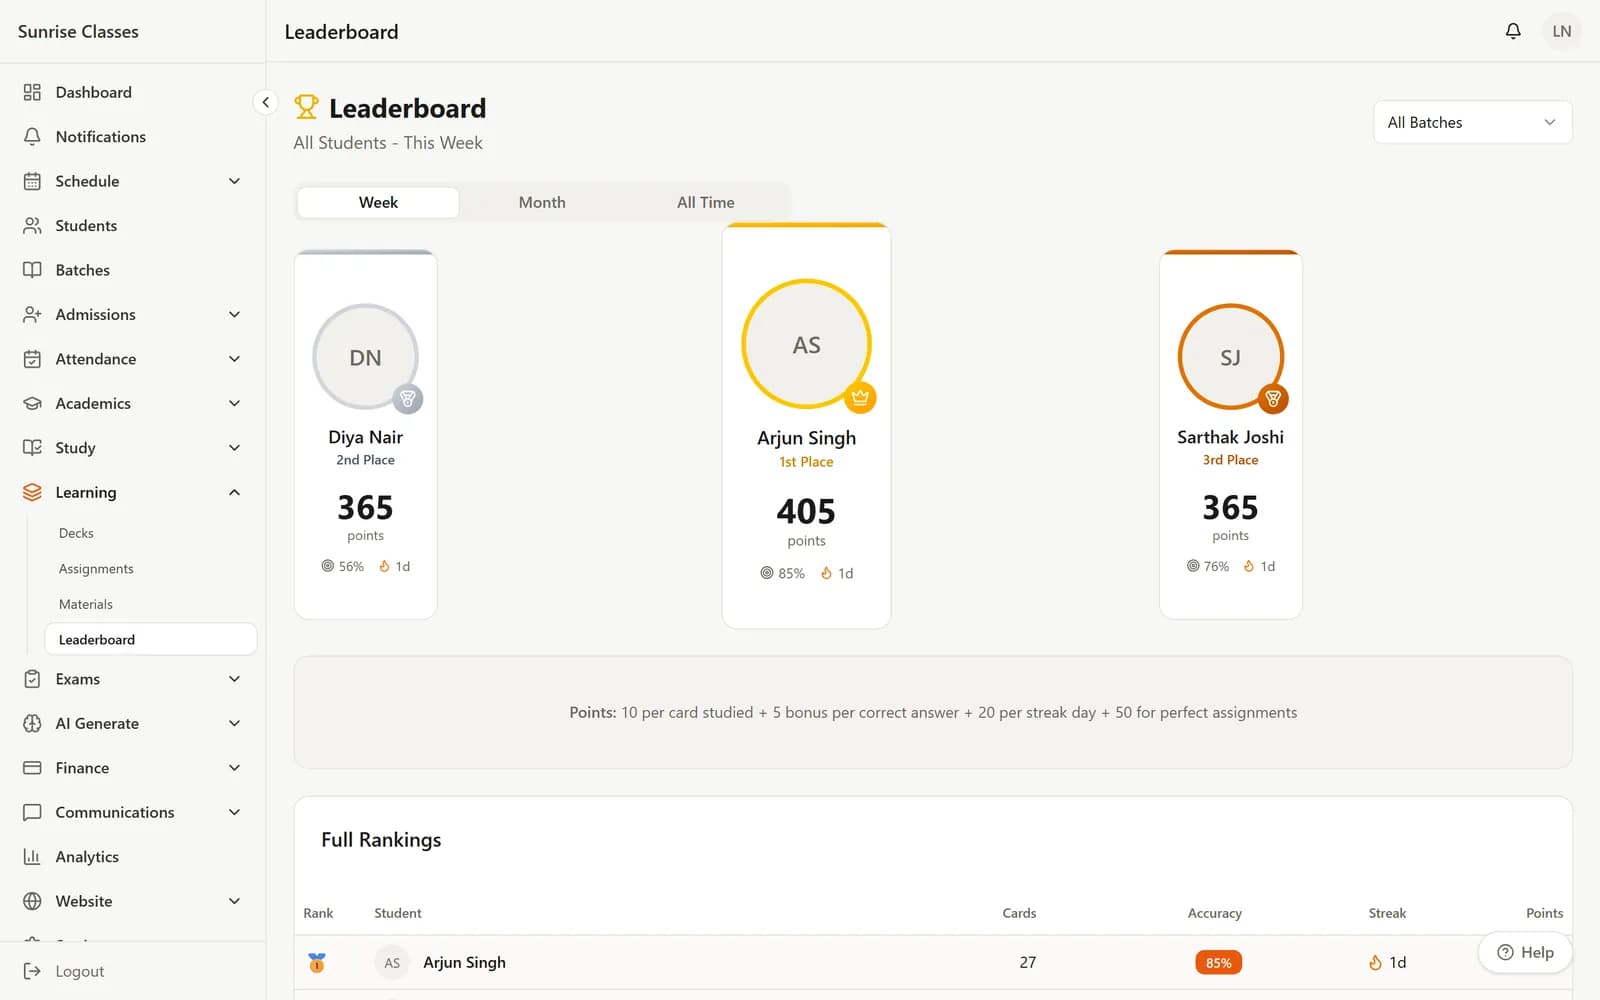Open Materials under Learning
This screenshot has height=1000, width=1600.
[86, 604]
